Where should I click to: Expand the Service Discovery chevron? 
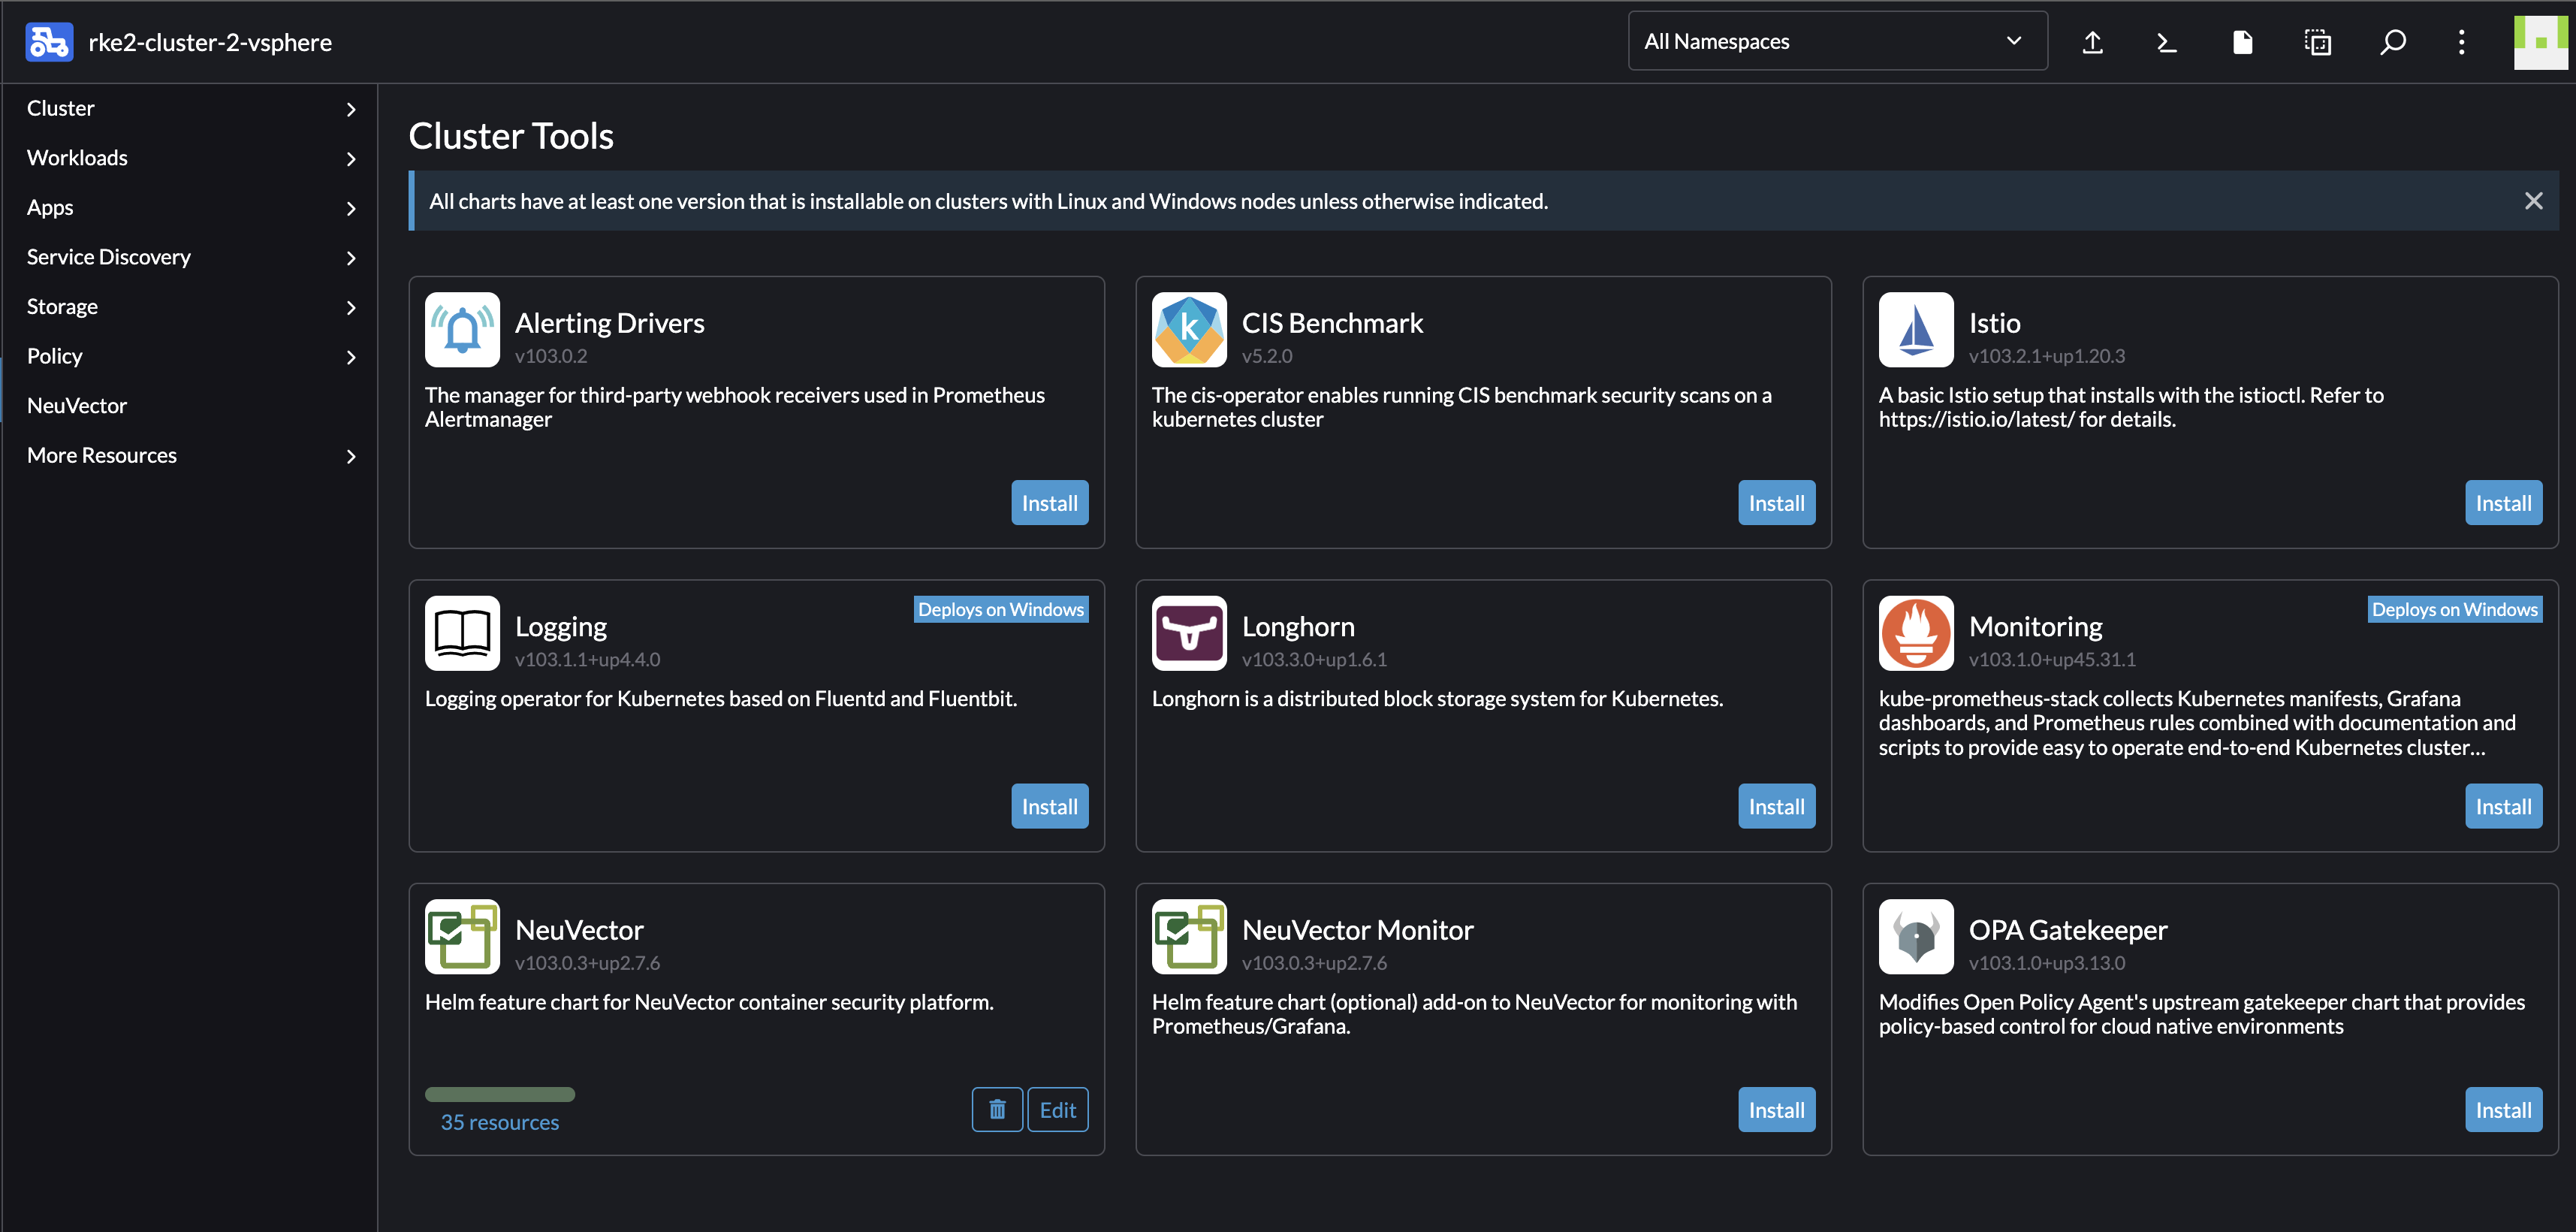[x=351, y=258]
